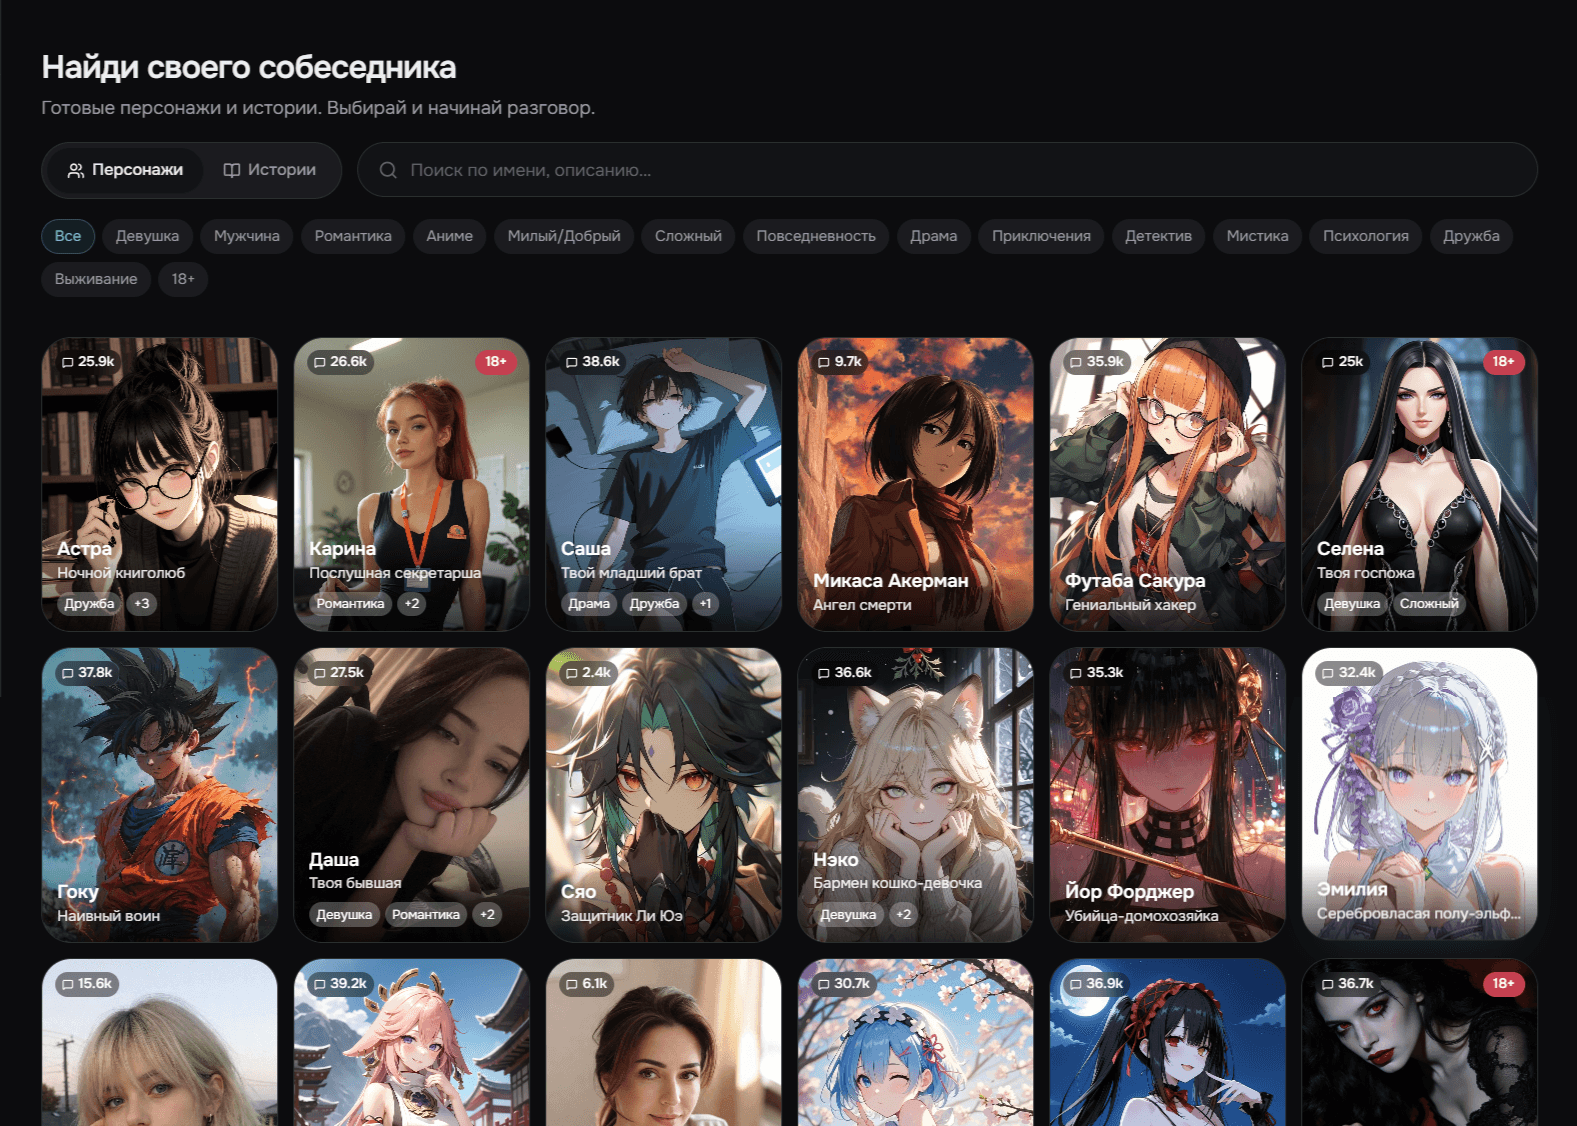This screenshot has width=1577, height=1126.
Task: Toggle the Романтика filter chip in the filter bar
Action: coord(353,236)
